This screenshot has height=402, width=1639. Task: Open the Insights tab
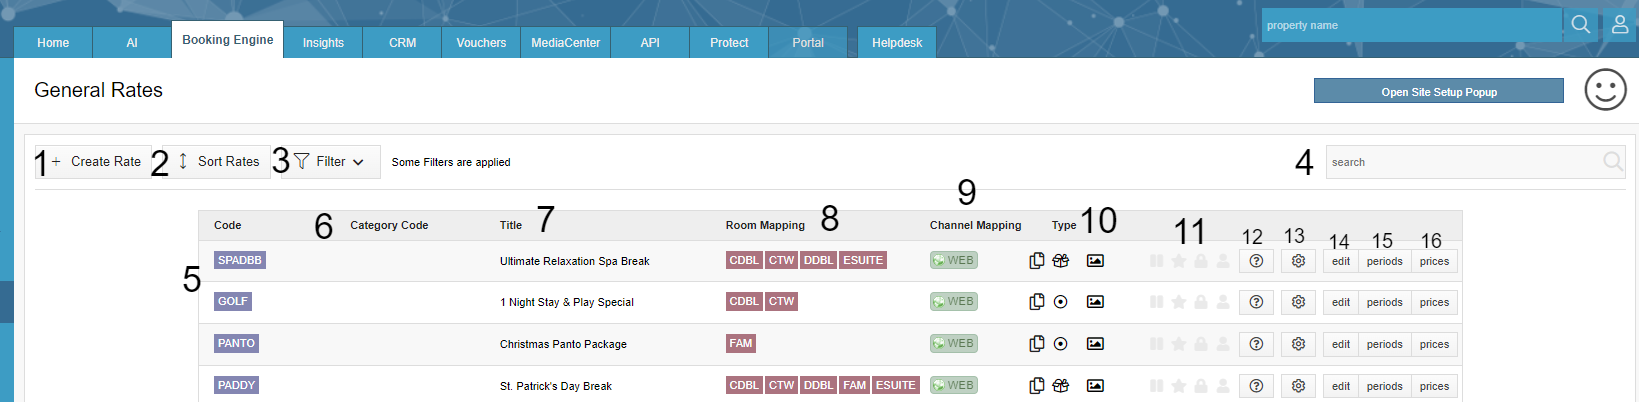pyautogui.click(x=323, y=43)
